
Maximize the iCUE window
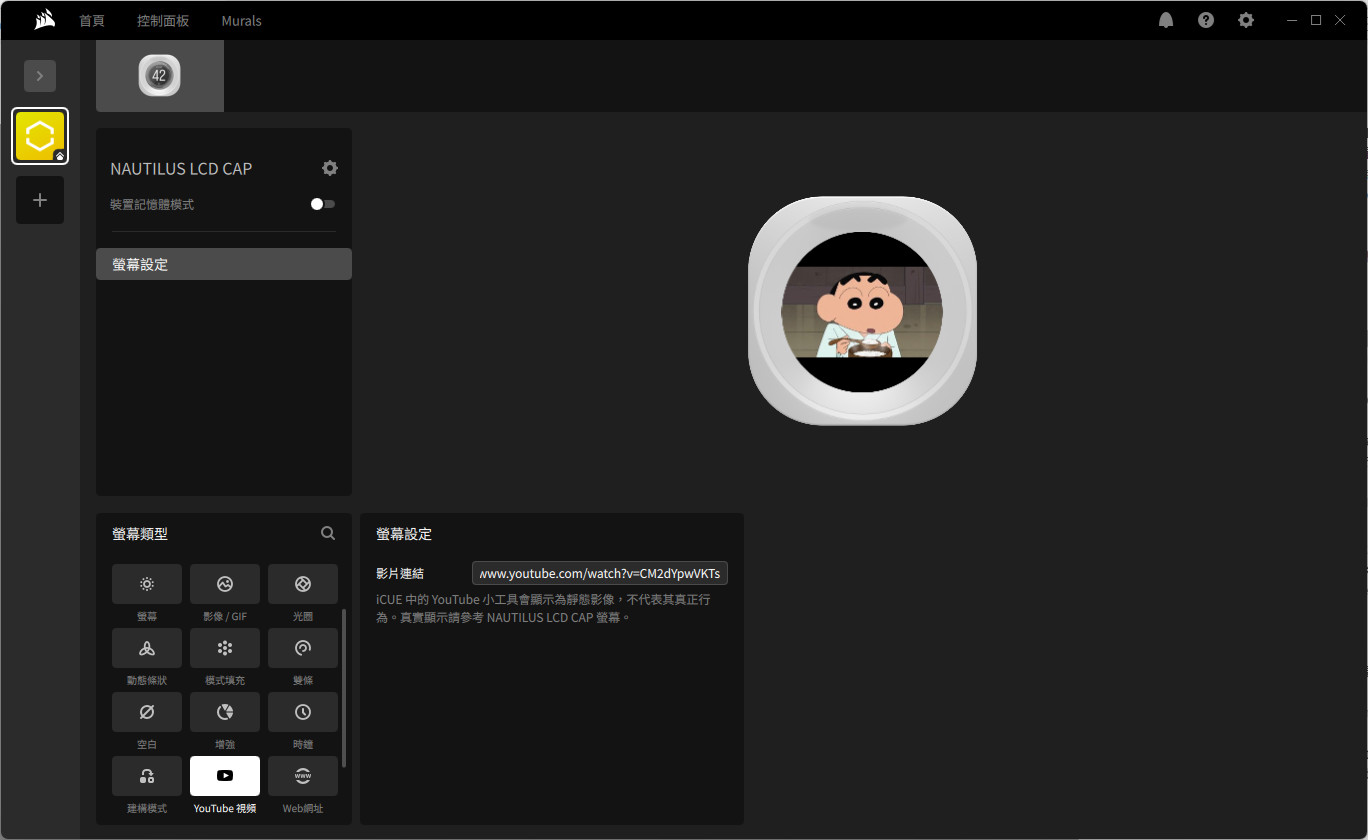[x=1316, y=20]
